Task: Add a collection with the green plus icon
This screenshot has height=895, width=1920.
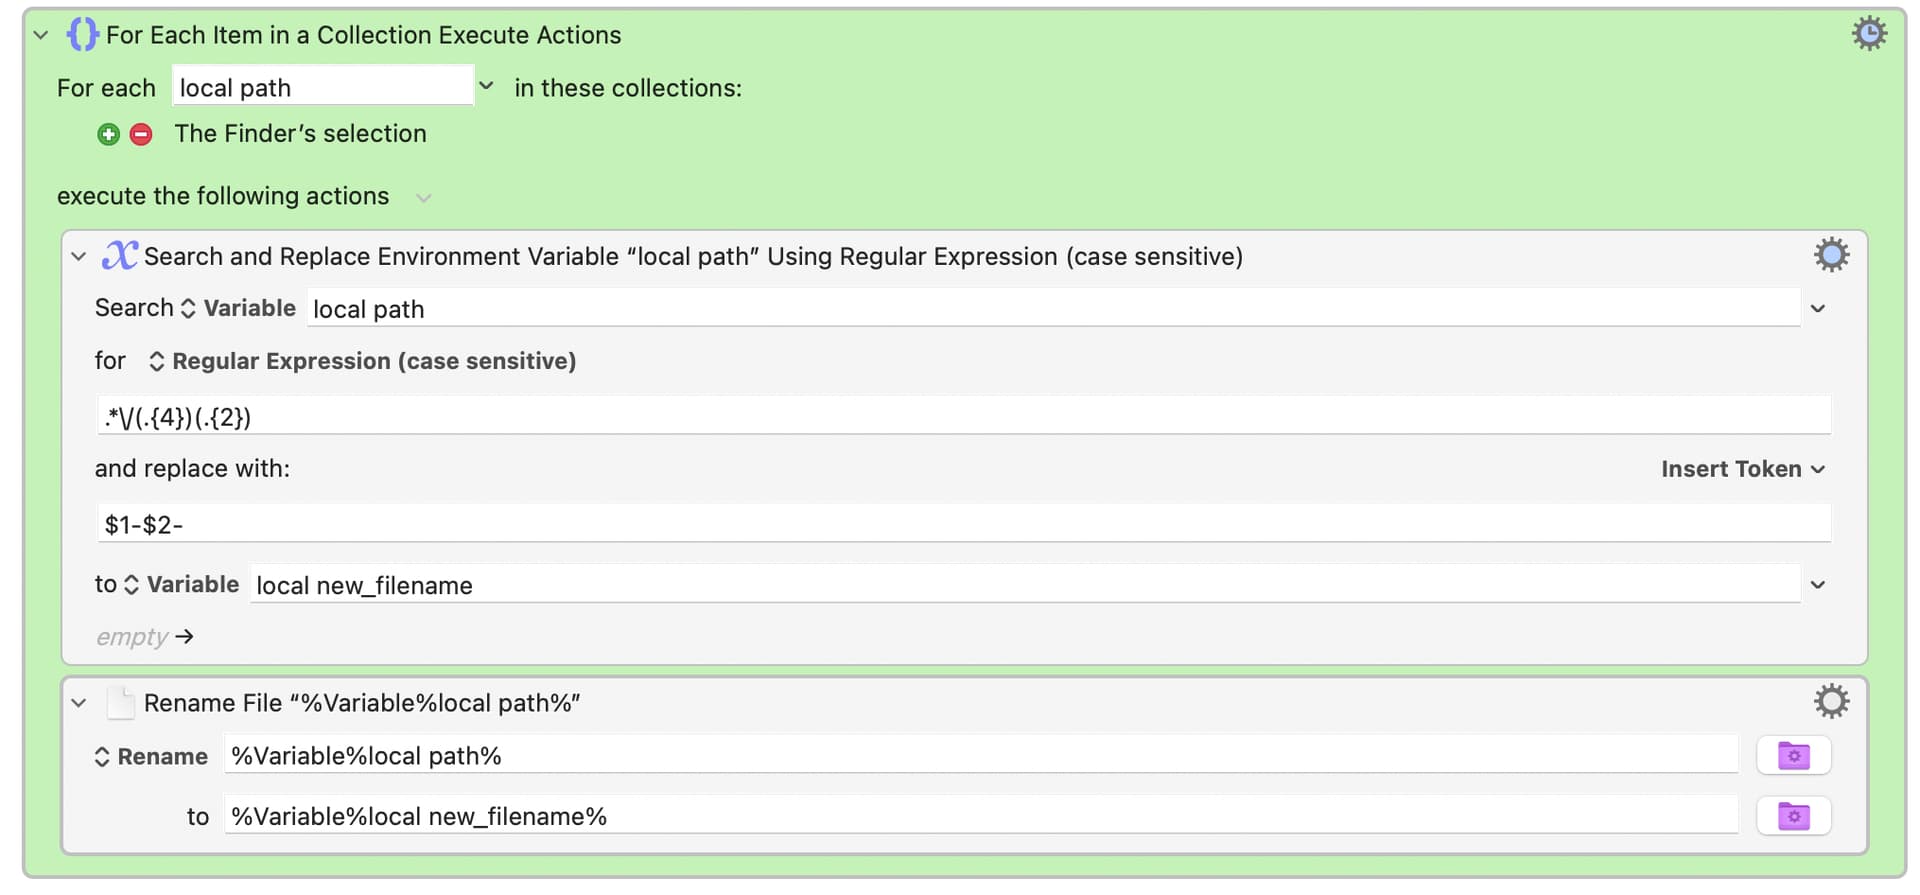Action: [x=109, y=134]
